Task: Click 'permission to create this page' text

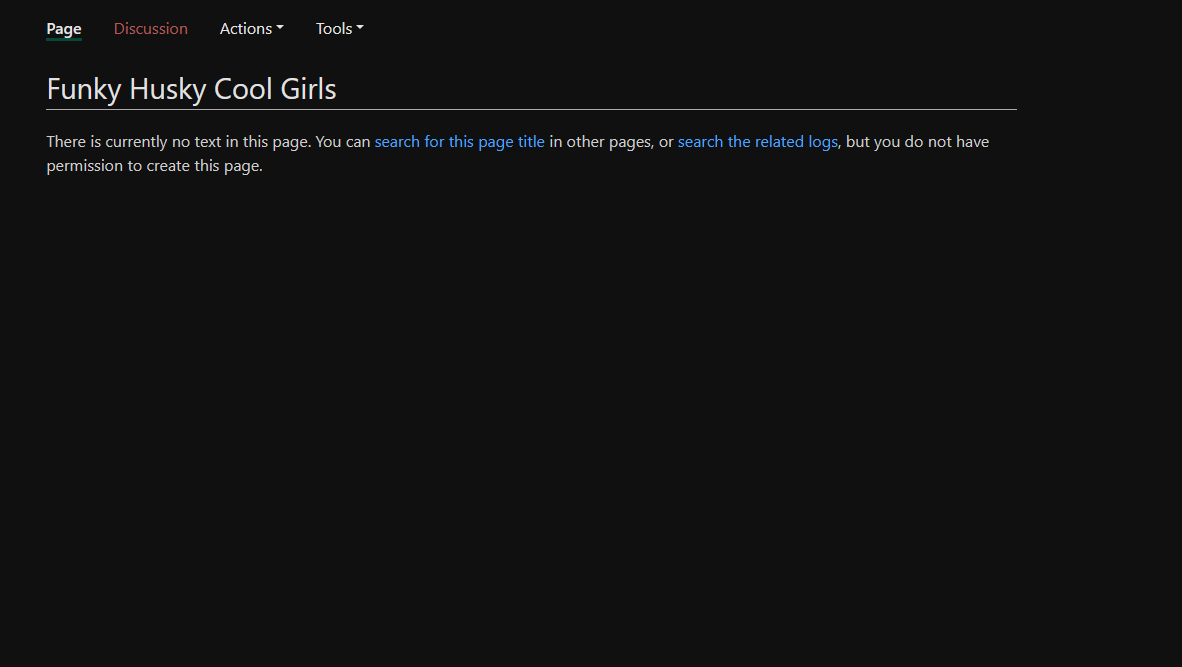Action: (x=155, y=166)
